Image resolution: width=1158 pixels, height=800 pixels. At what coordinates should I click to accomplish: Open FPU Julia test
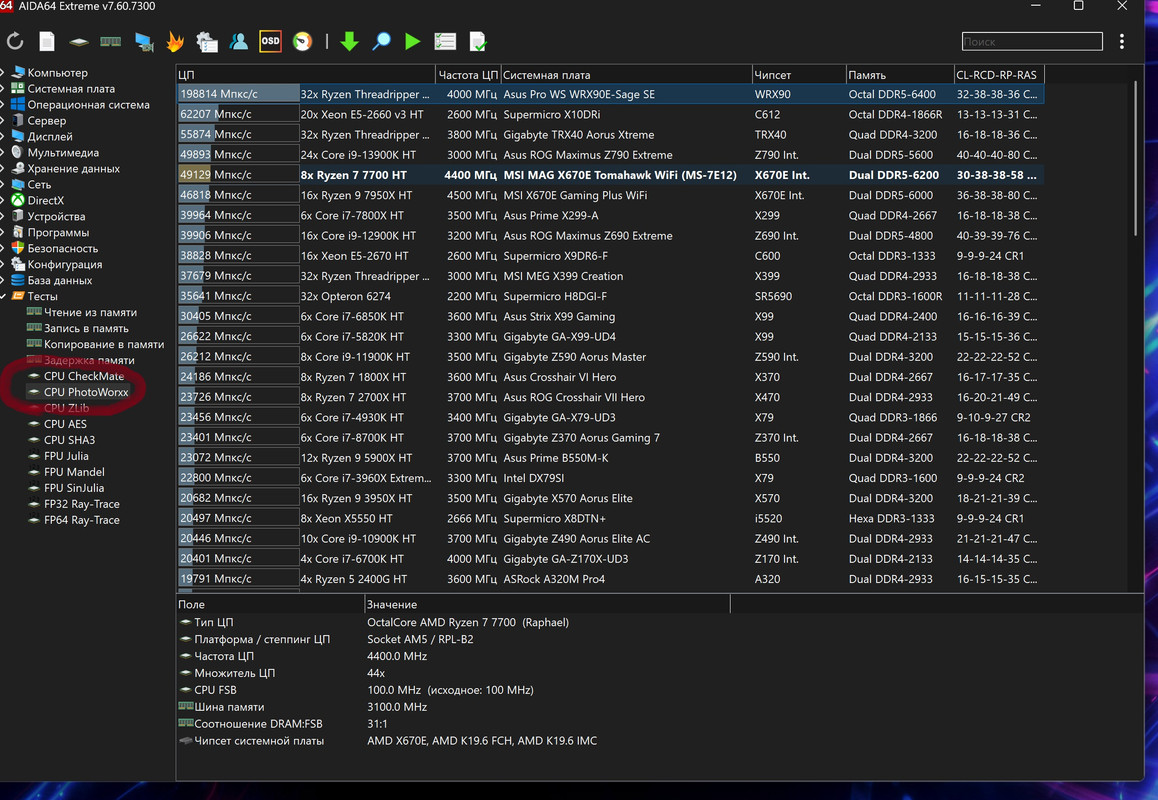point(66,457)
